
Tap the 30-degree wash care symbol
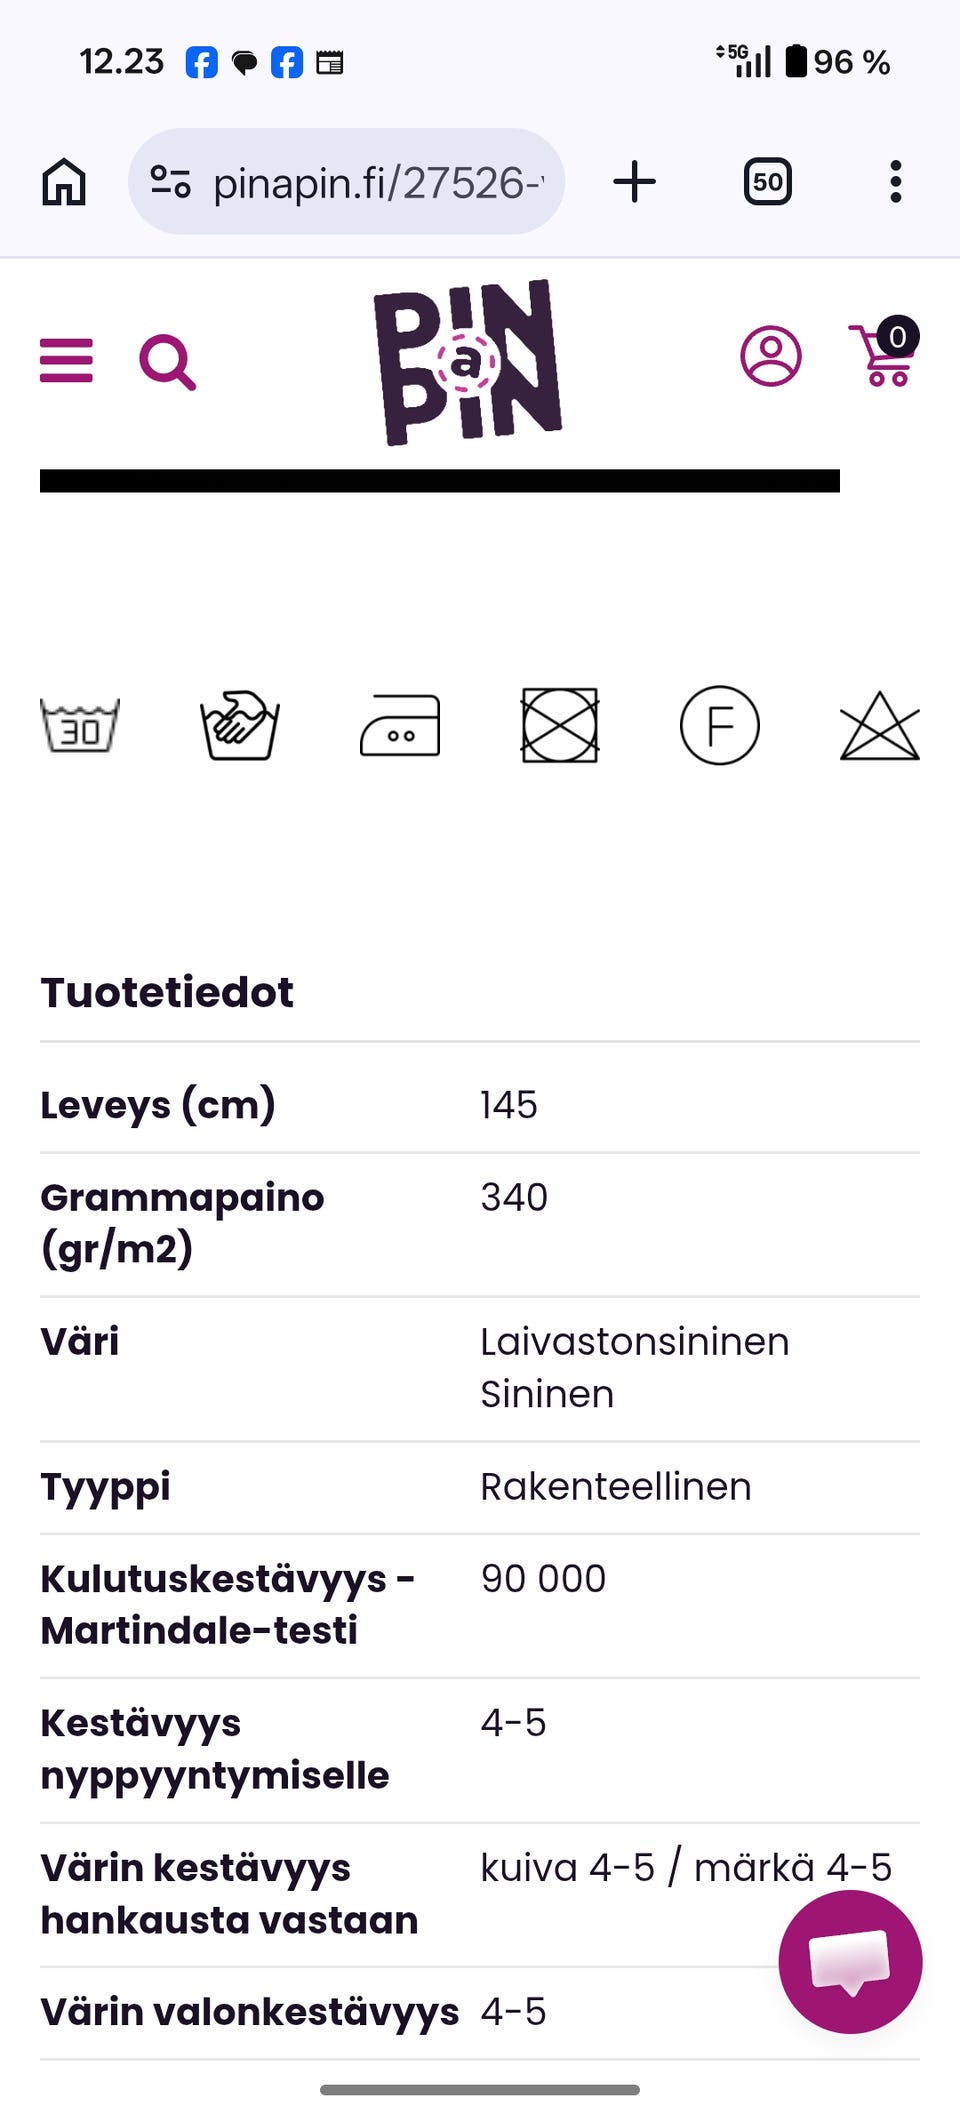pos(80,725)
